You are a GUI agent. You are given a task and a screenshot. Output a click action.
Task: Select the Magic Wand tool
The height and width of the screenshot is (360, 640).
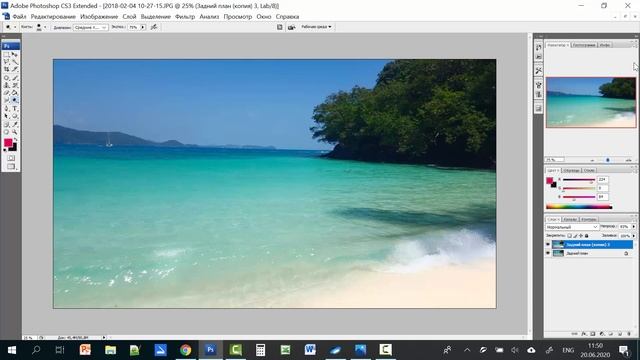point(14,62)
